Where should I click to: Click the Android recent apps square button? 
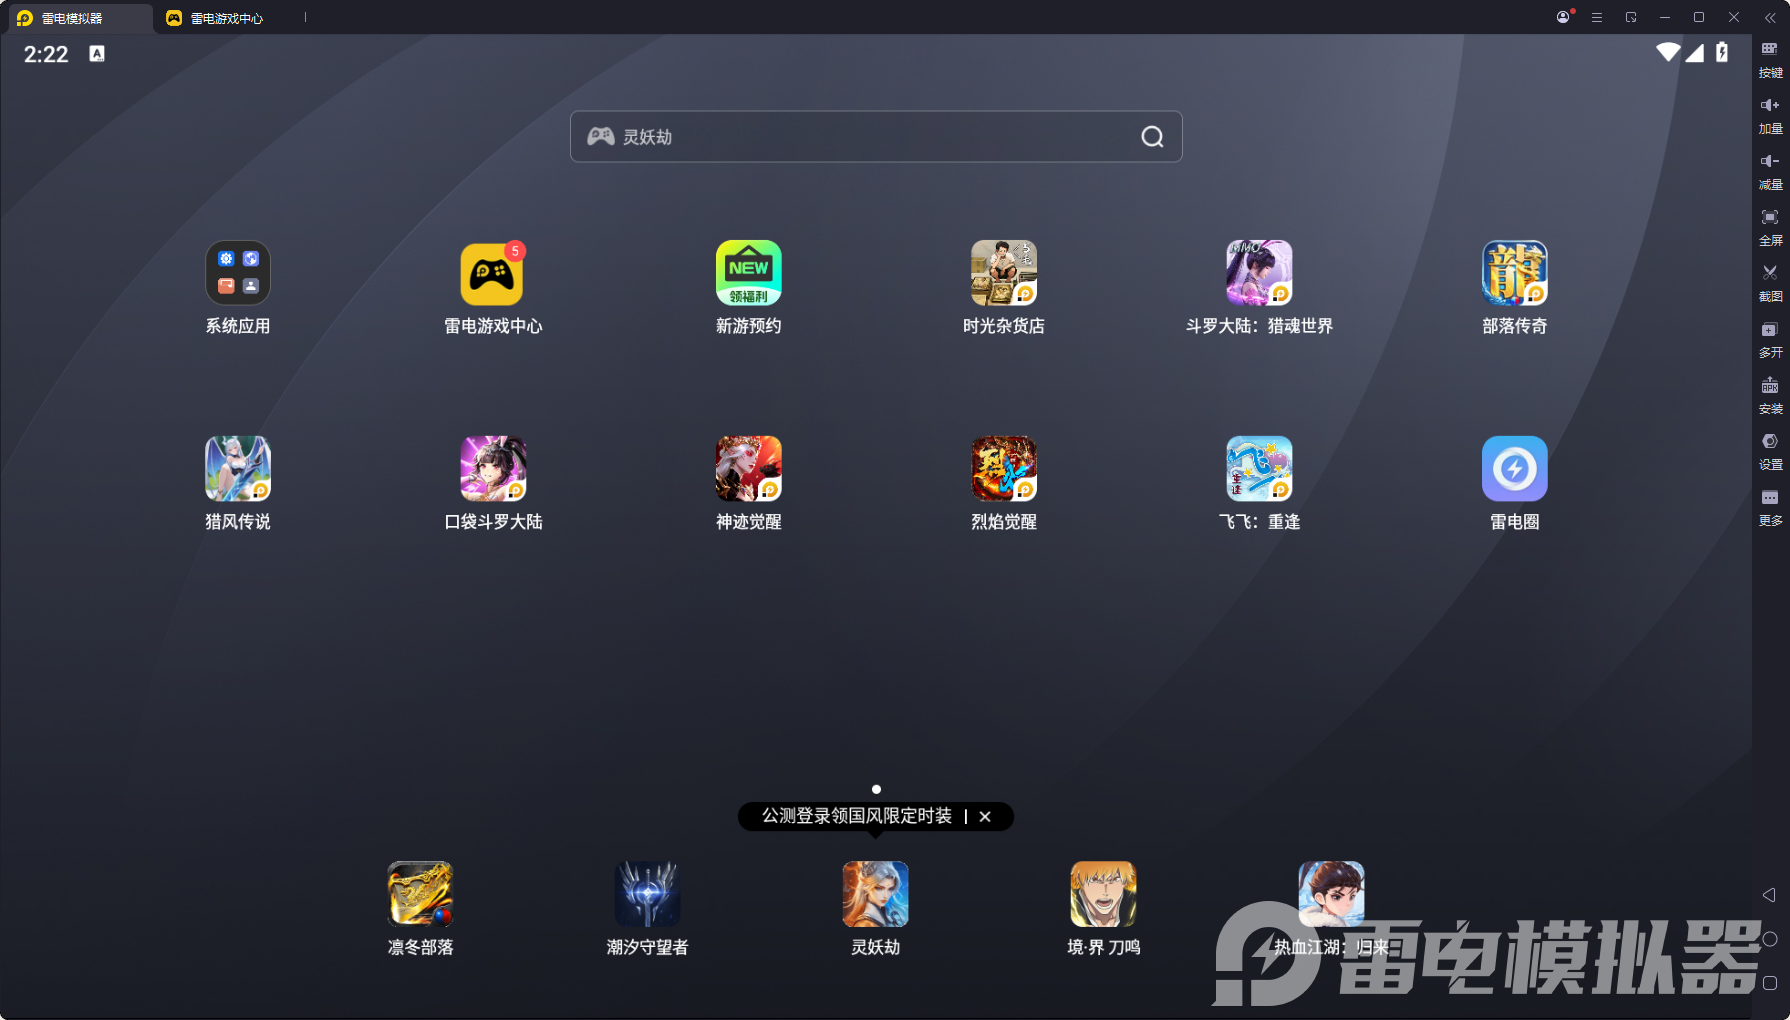1769,983
